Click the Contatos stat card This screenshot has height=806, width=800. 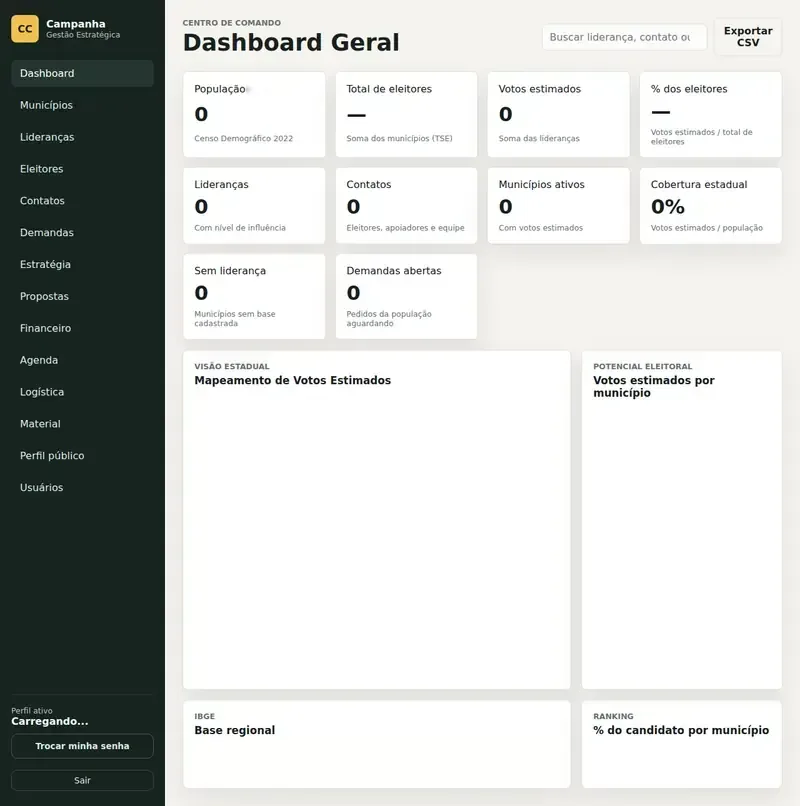[406, 206]
